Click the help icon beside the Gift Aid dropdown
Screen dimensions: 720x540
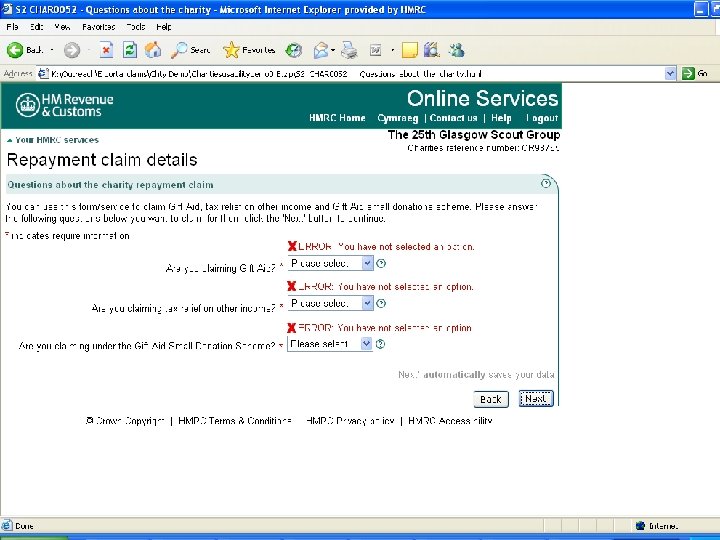(381, 263)
